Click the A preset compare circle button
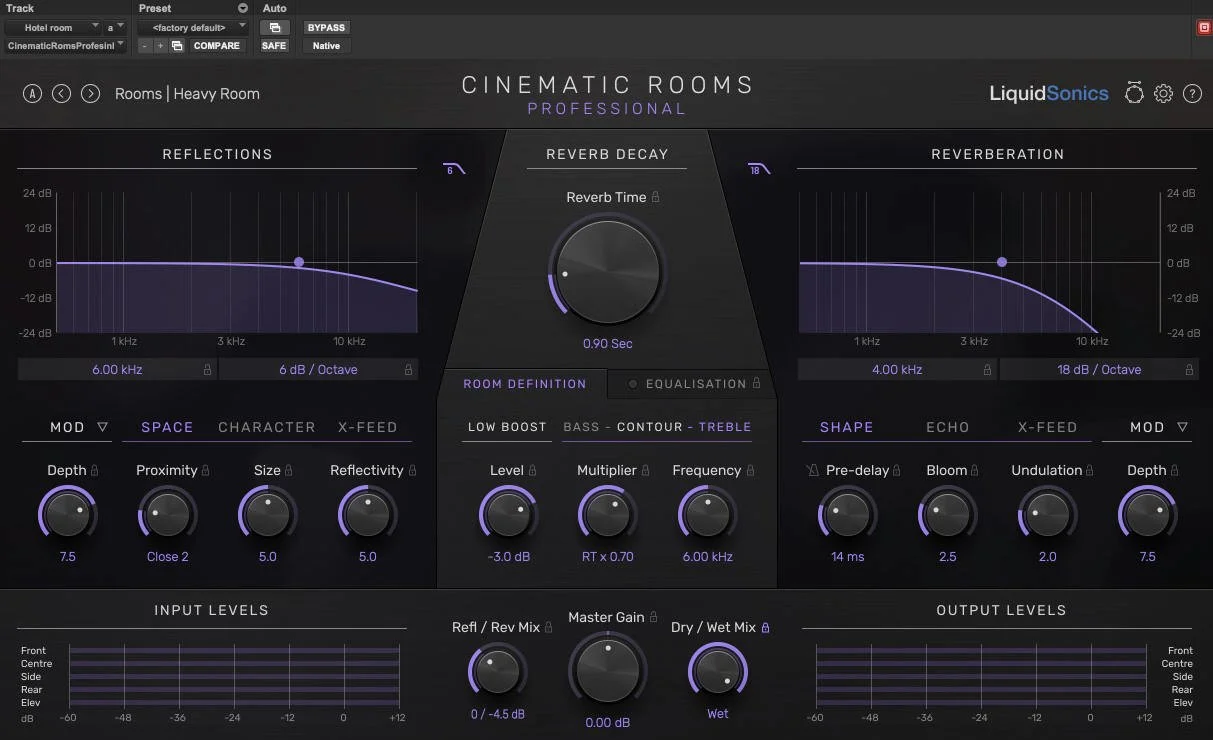The height and width of the screenshot is (740, 1213). coord(33,93)
